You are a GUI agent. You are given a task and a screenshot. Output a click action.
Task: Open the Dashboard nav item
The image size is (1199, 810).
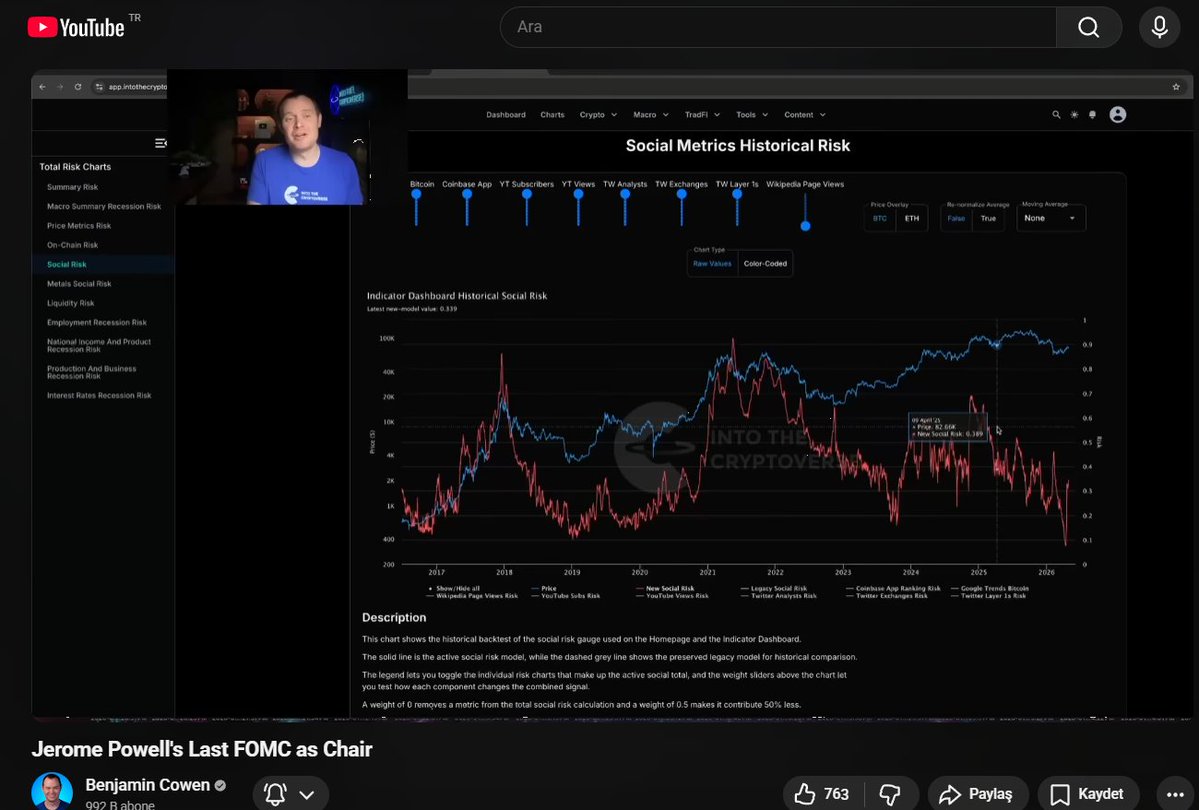pyautogui.click(x=505, y=115)
